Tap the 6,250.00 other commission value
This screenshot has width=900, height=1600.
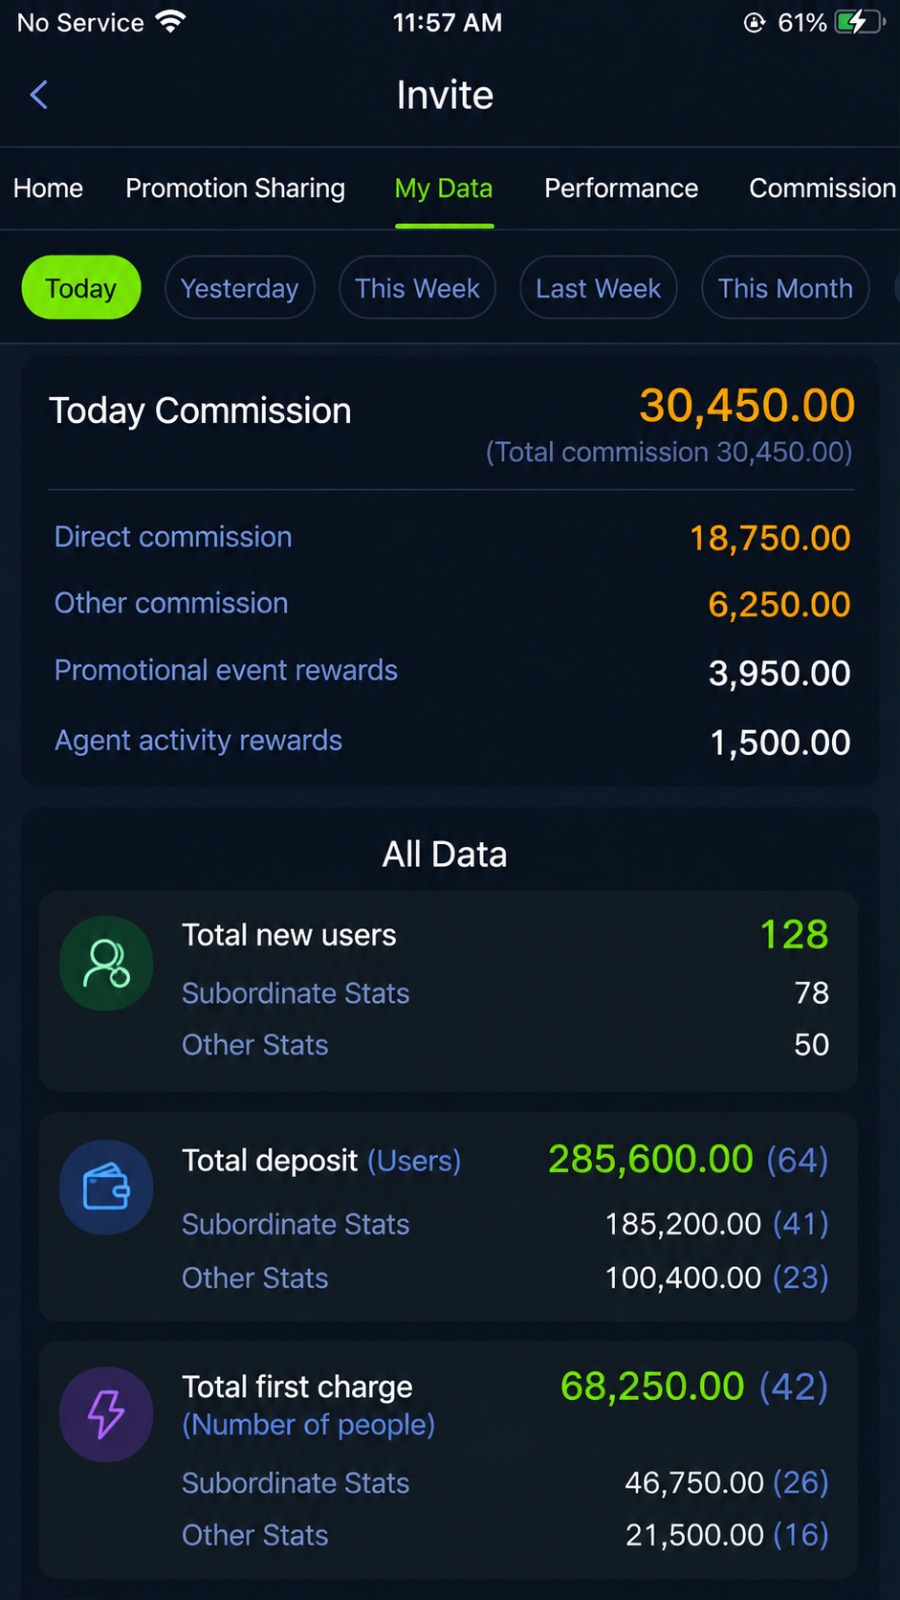coord(779,604)
